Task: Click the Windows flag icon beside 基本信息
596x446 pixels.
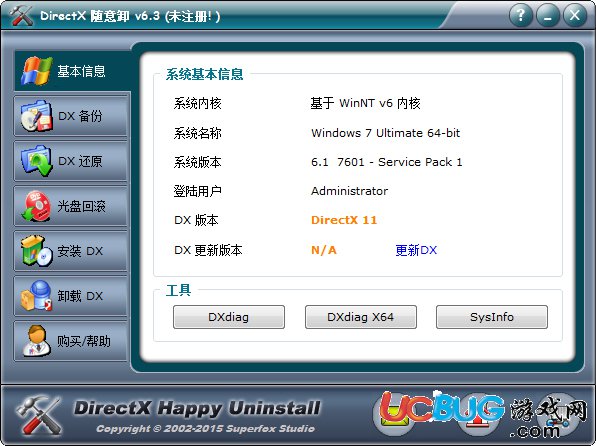Action: click(x=36, y=71)
